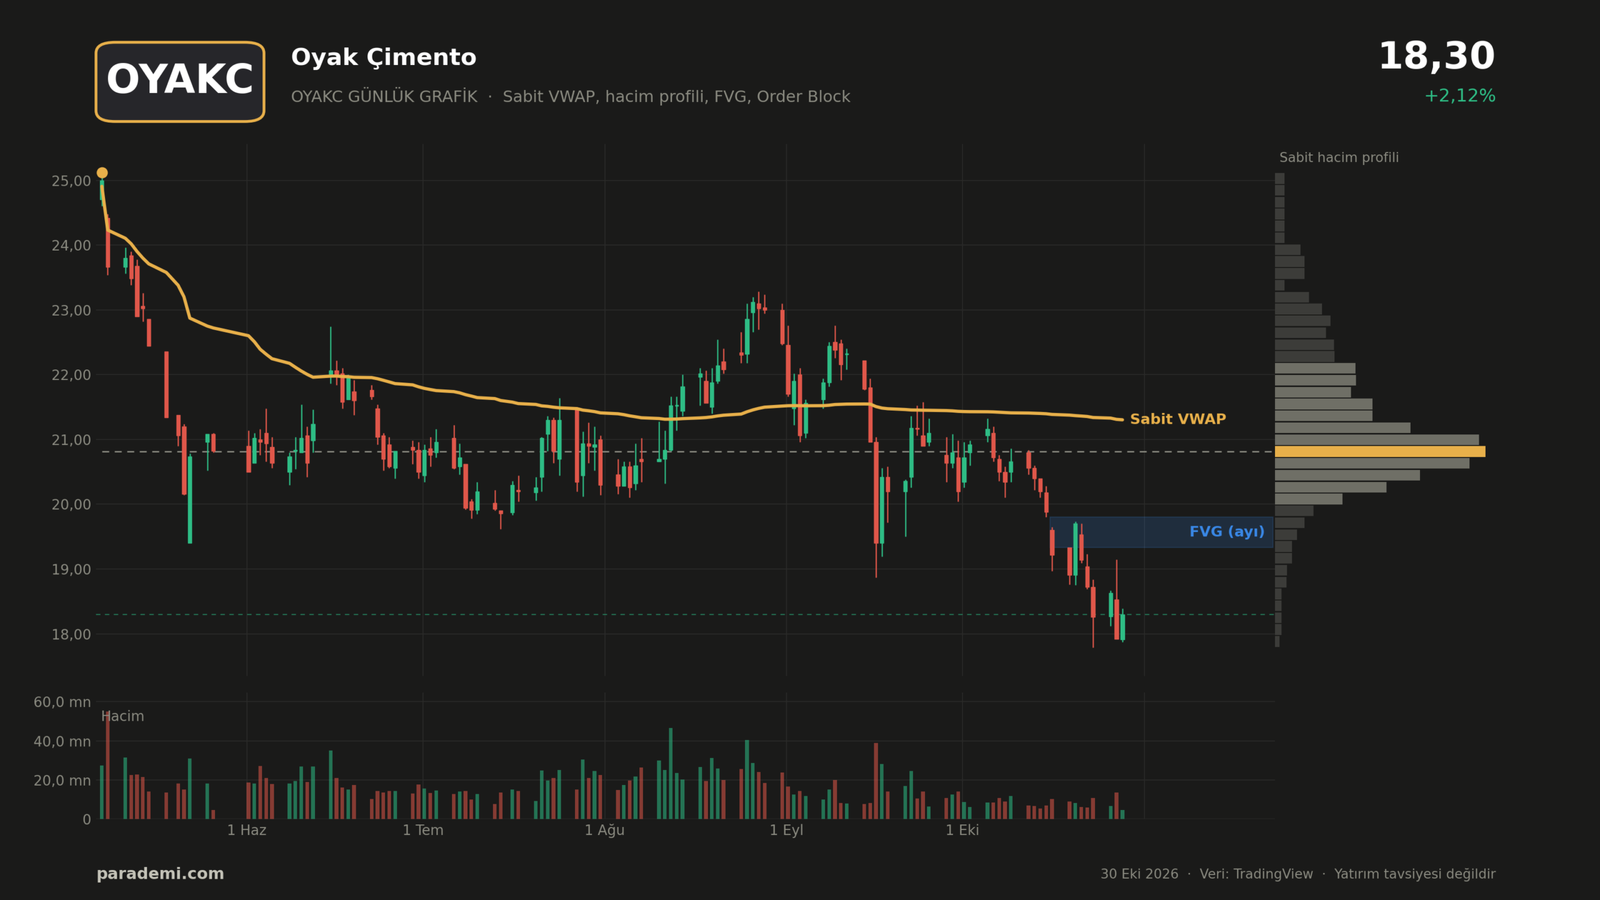Click the Sabit VWAP line label
Screen dimensions: 1600x900
tap(1177, 419)
